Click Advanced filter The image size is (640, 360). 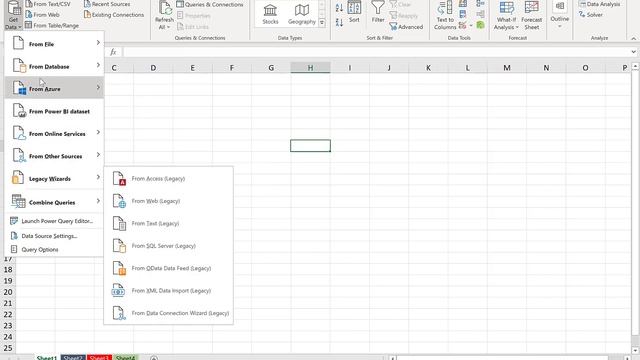coord(406,27)
